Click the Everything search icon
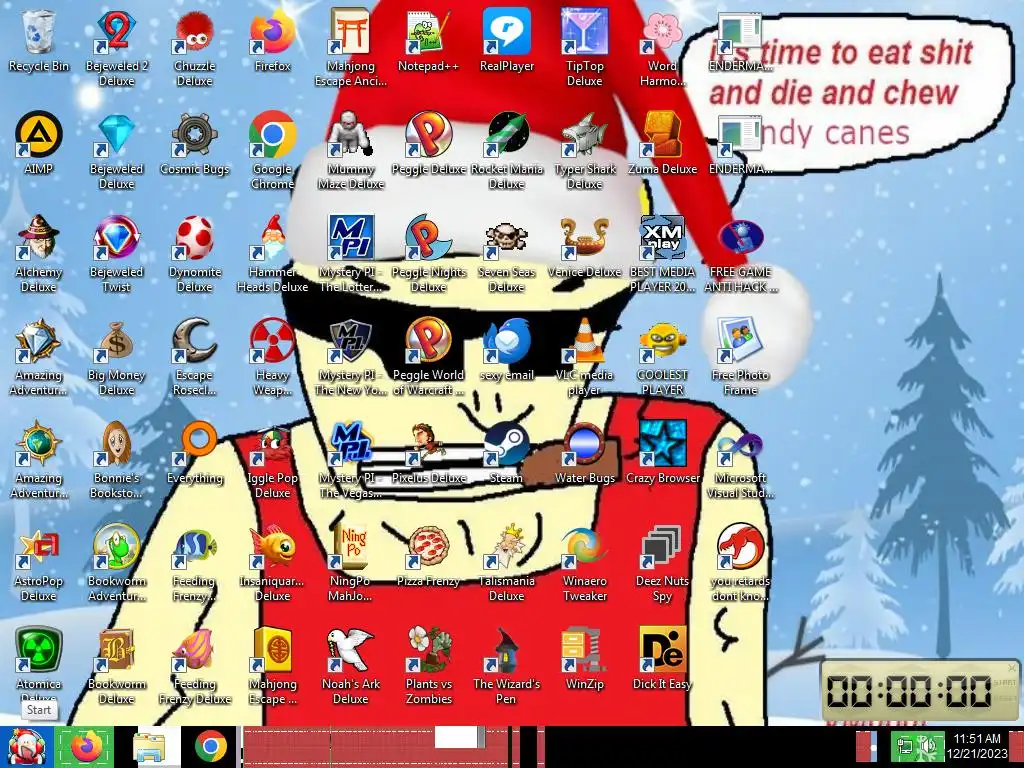 (x=195, y=453)
